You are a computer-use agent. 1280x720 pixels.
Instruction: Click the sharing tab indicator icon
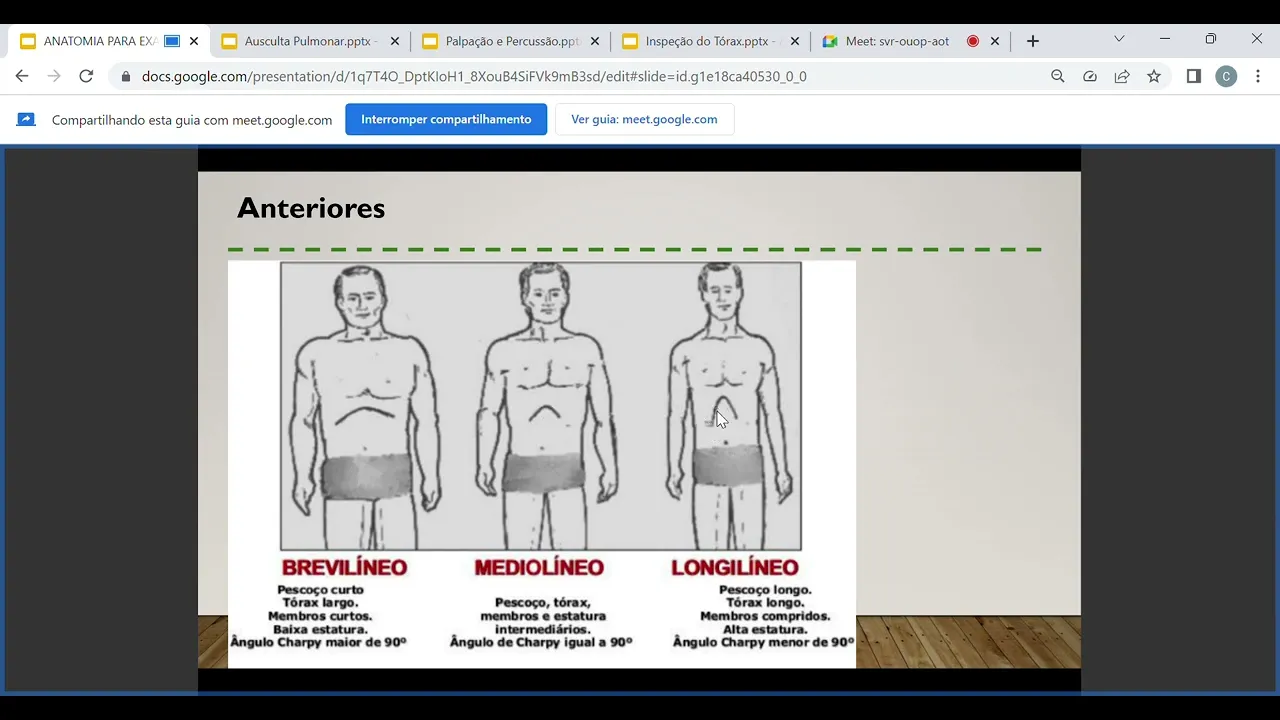26,119
